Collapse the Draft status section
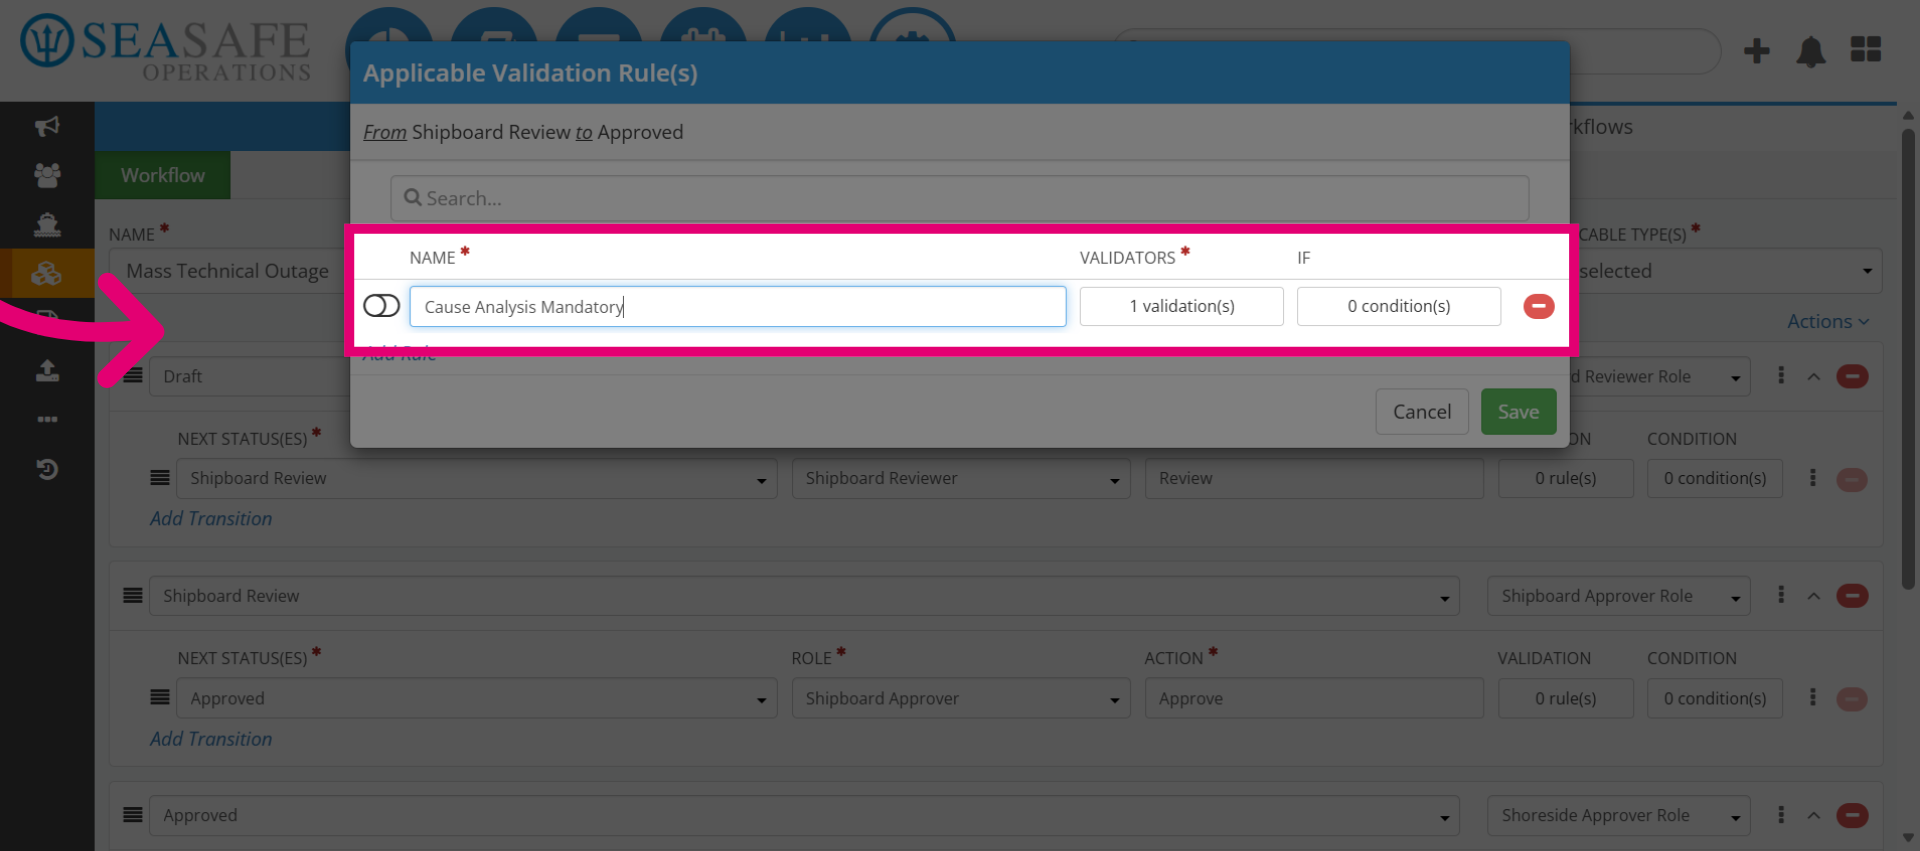Viewport: 1920px width, 851px height. (1813, 377)
